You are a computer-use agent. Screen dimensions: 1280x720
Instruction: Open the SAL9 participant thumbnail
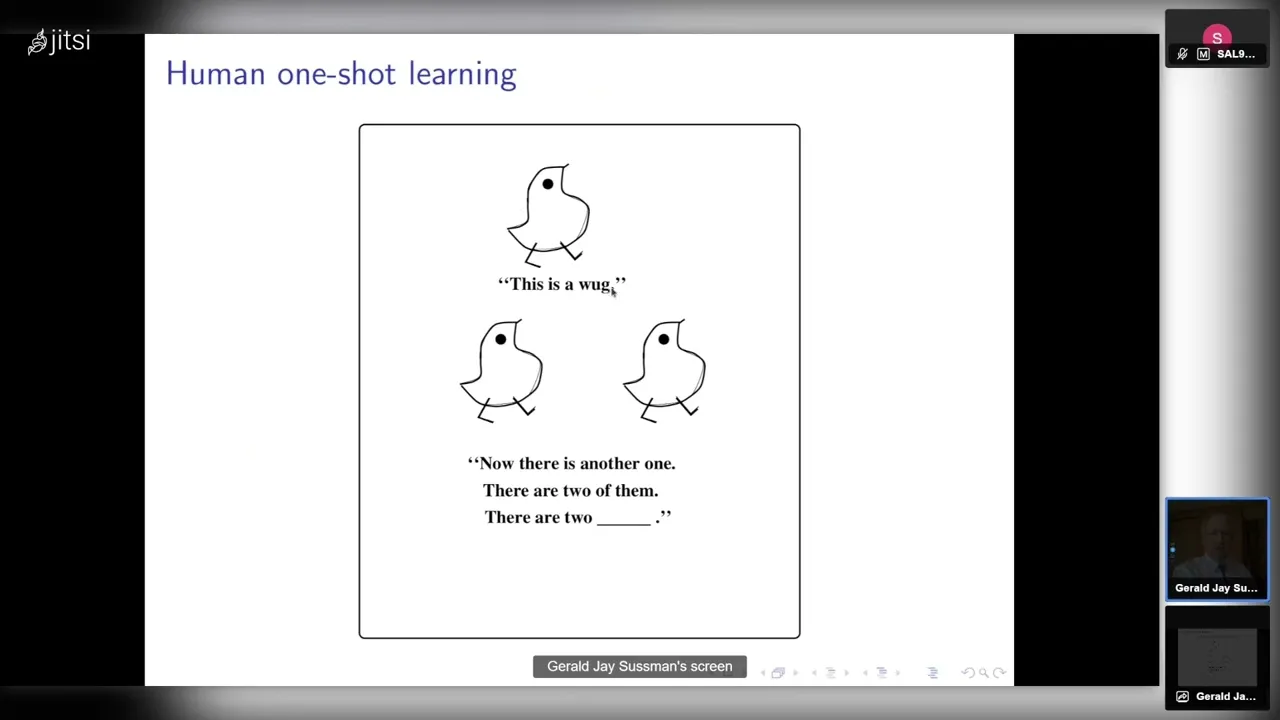pos(1216,39)
